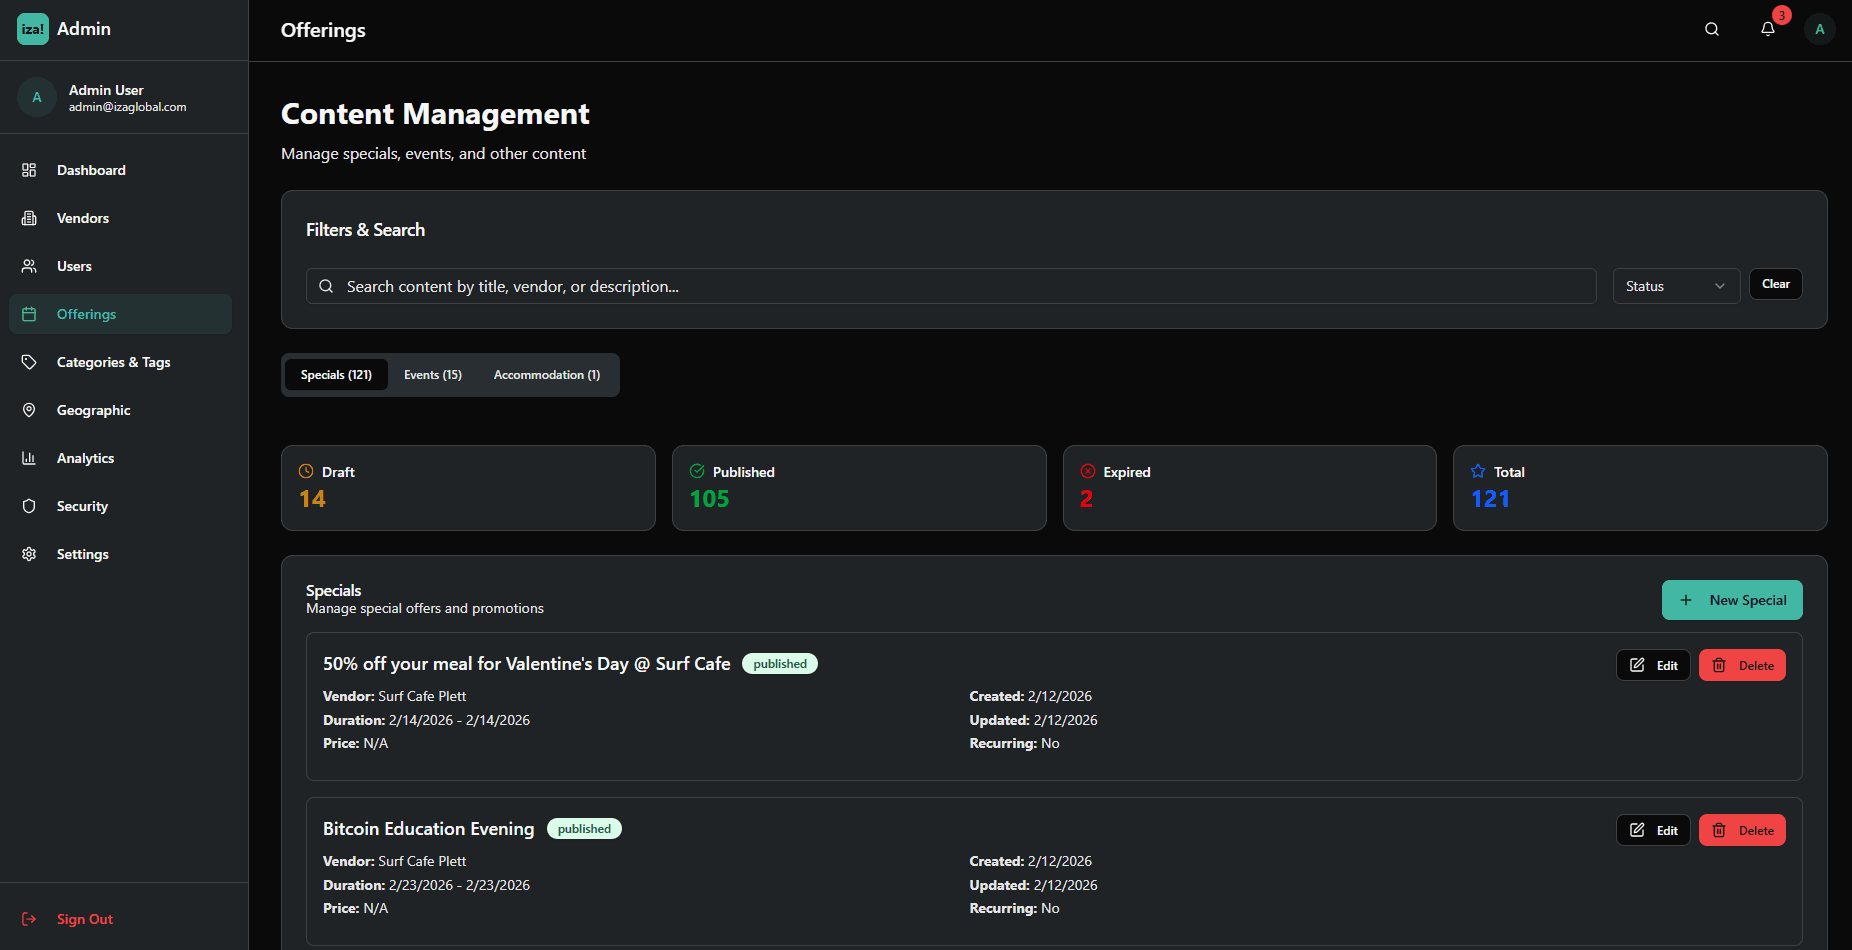Viewport: 1852px width, 950px height.
Task: Clear the current filters
Action: 1775,284
